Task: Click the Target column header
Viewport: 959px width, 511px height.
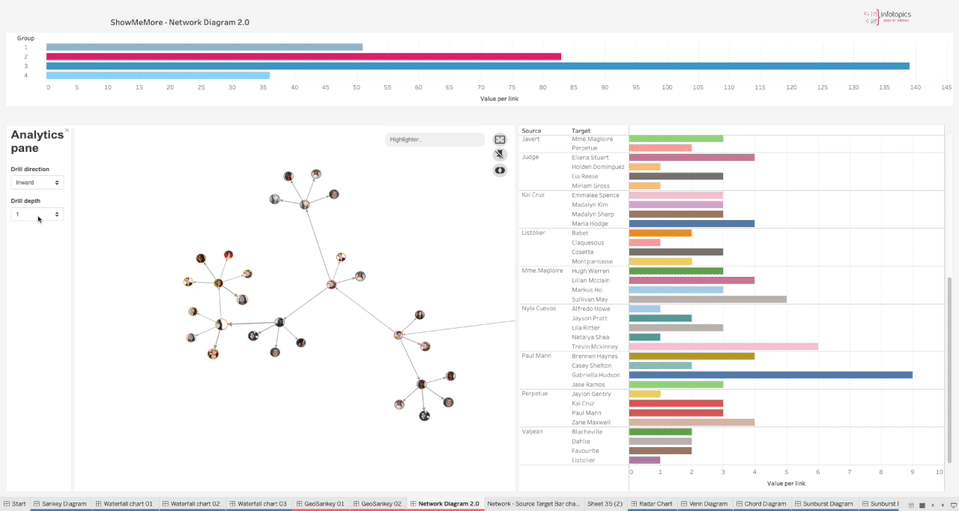Action: (x=581, y=131)
